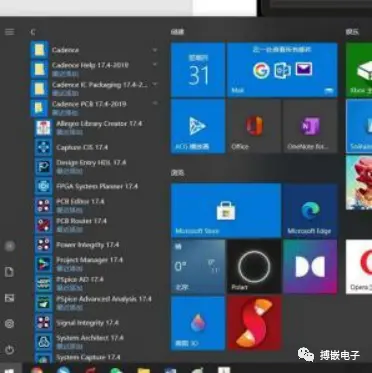372x373 pixels.
Task: Collapse the Cadence PCB 17.4-2019 folder
Action: click(x=94, y=108)
